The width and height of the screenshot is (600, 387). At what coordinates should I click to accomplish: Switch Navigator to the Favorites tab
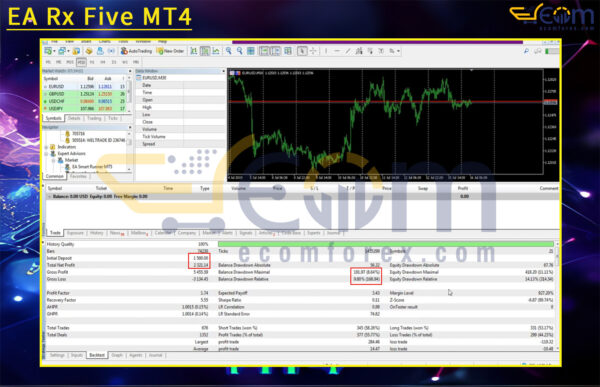coord(78,176)
